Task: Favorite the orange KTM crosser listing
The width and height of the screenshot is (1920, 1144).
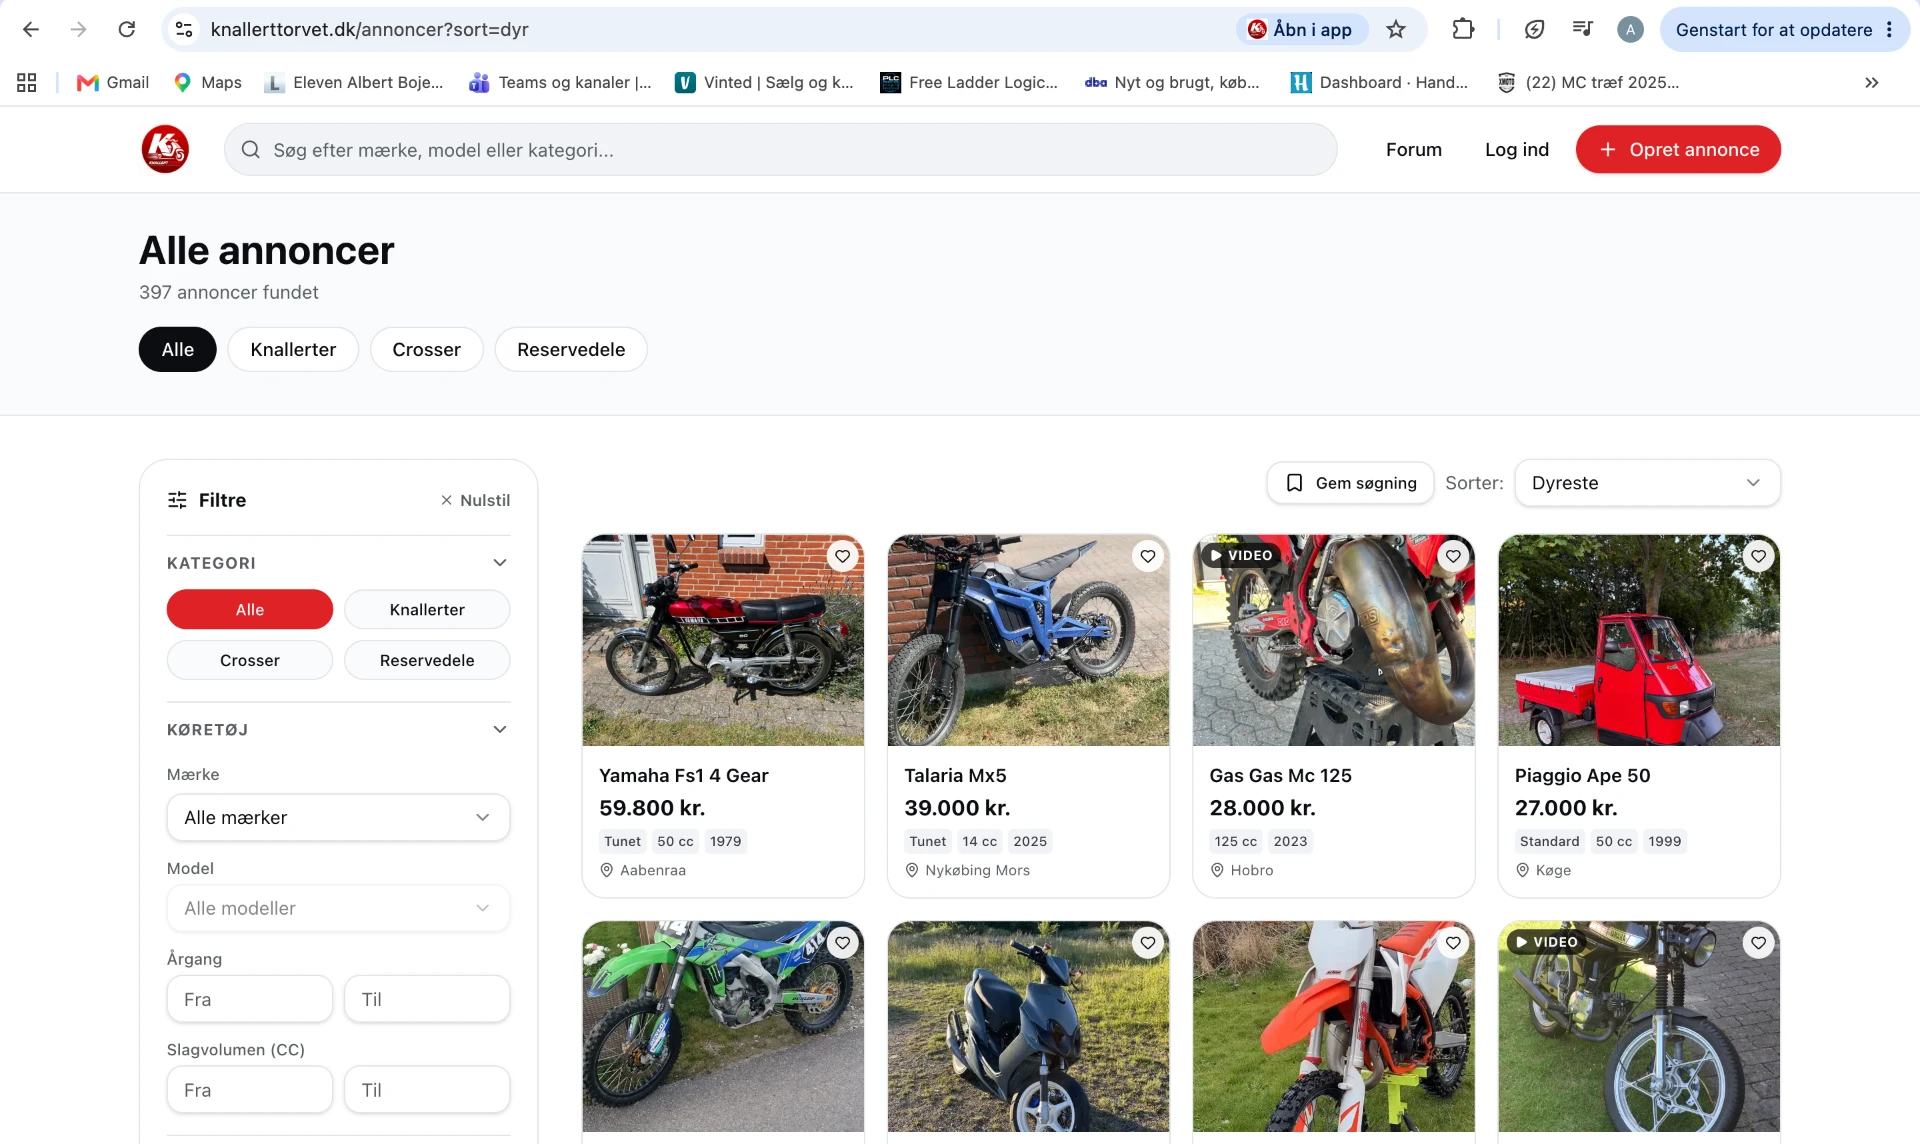Action: click(1453, 943)
